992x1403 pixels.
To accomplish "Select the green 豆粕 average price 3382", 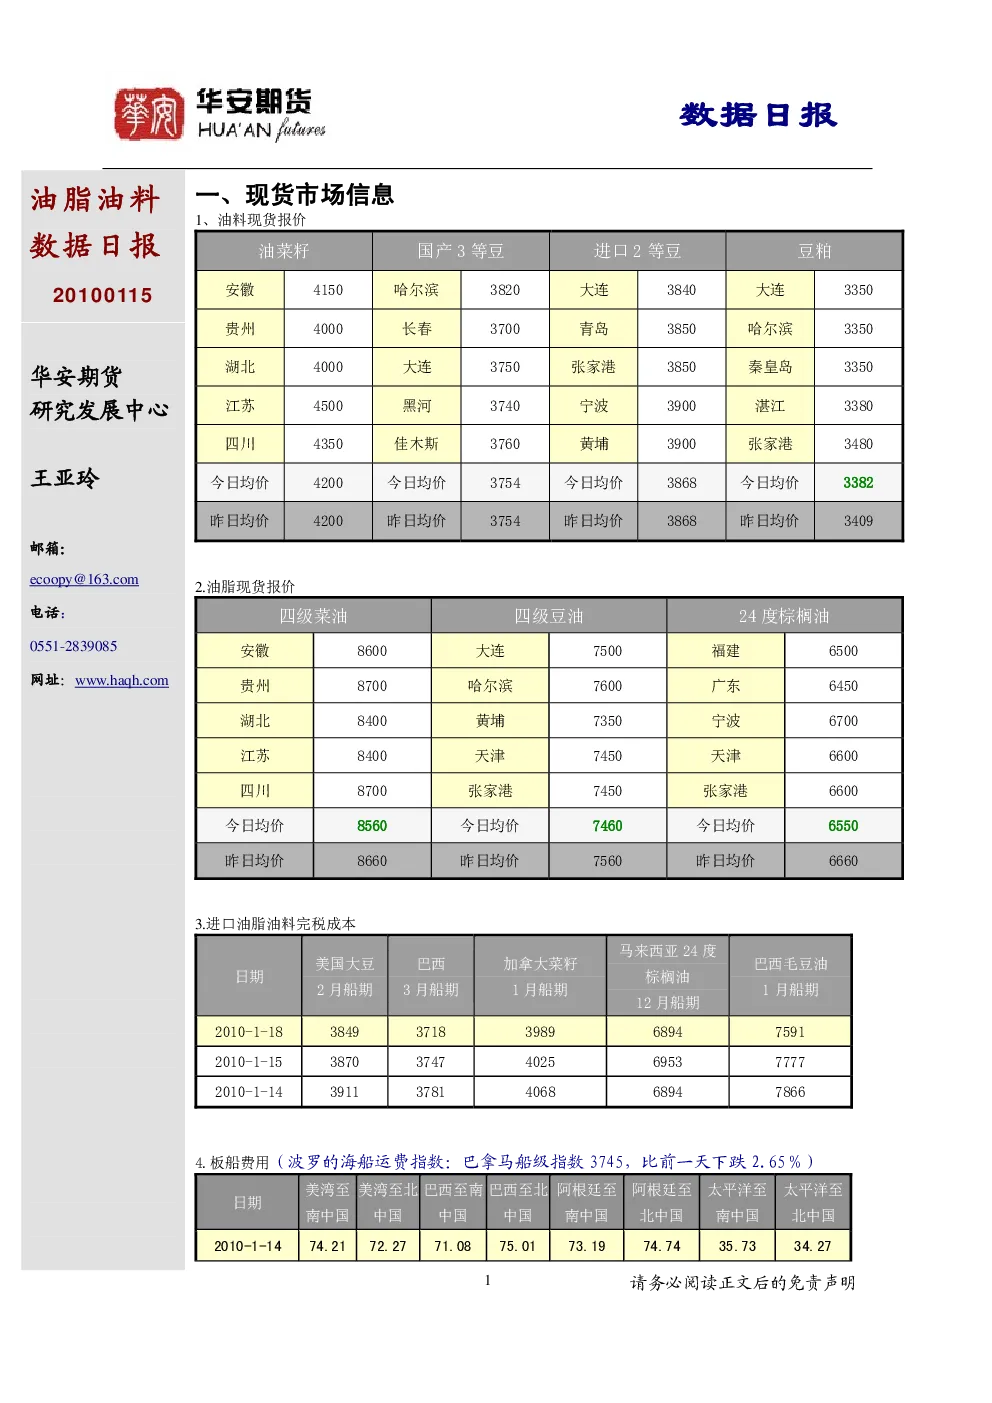I will point(858,483).
